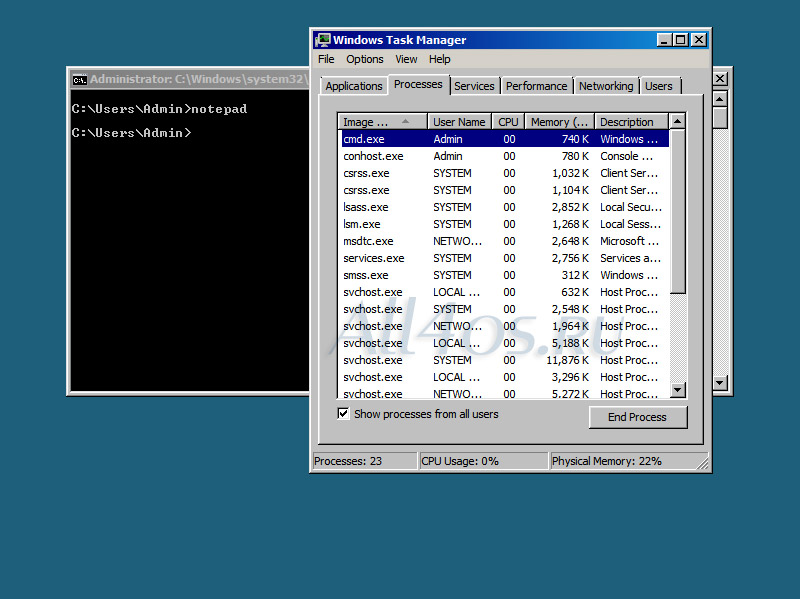The image size is (800, 599).
Task: Open the Users tab
Action: pyautogui.click(x=659, y=86)
